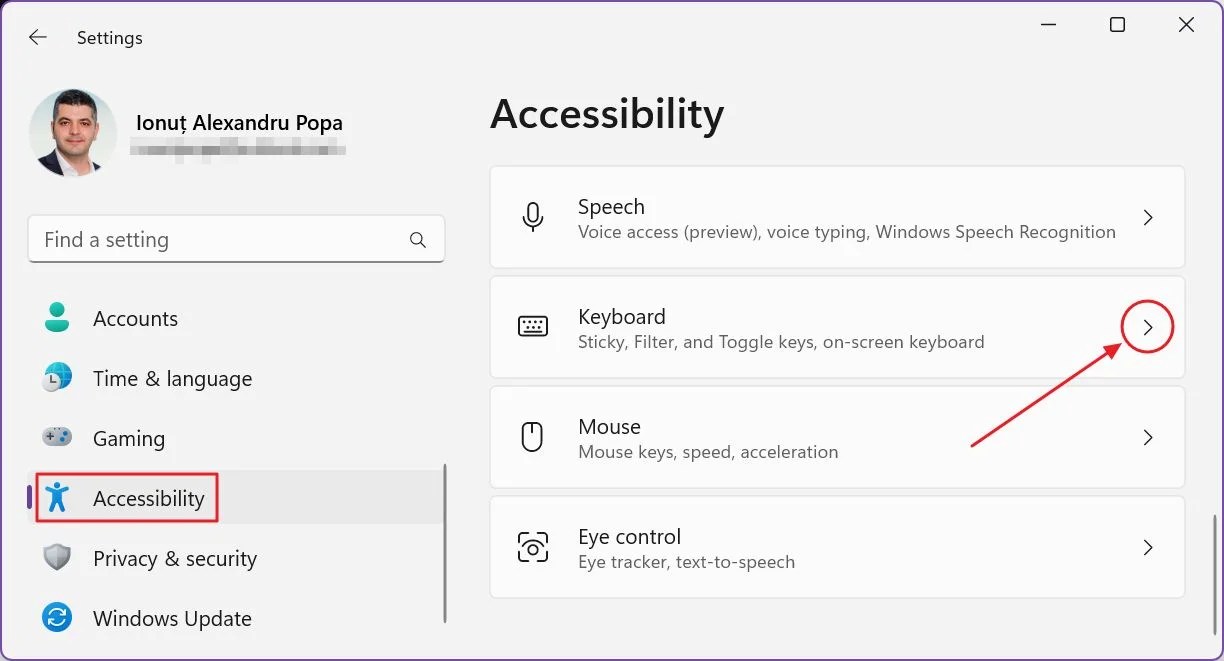Click the Eye control camera icon
1224x661 pixels.
[x=533, y=547]
